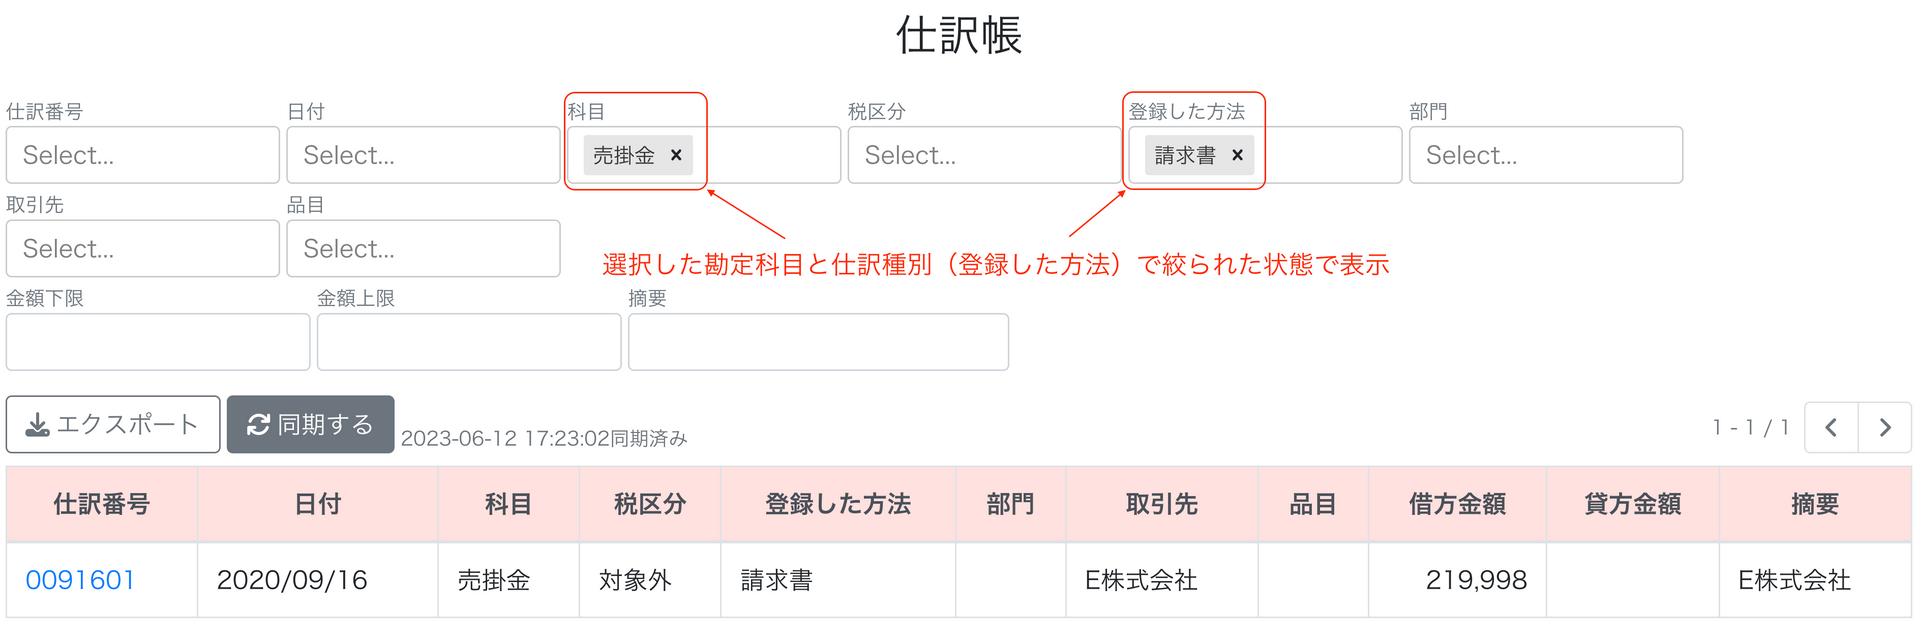Remove the 売掛金 filter tag
Viewport: 1920px width, 624px height.
pos(676,155)
